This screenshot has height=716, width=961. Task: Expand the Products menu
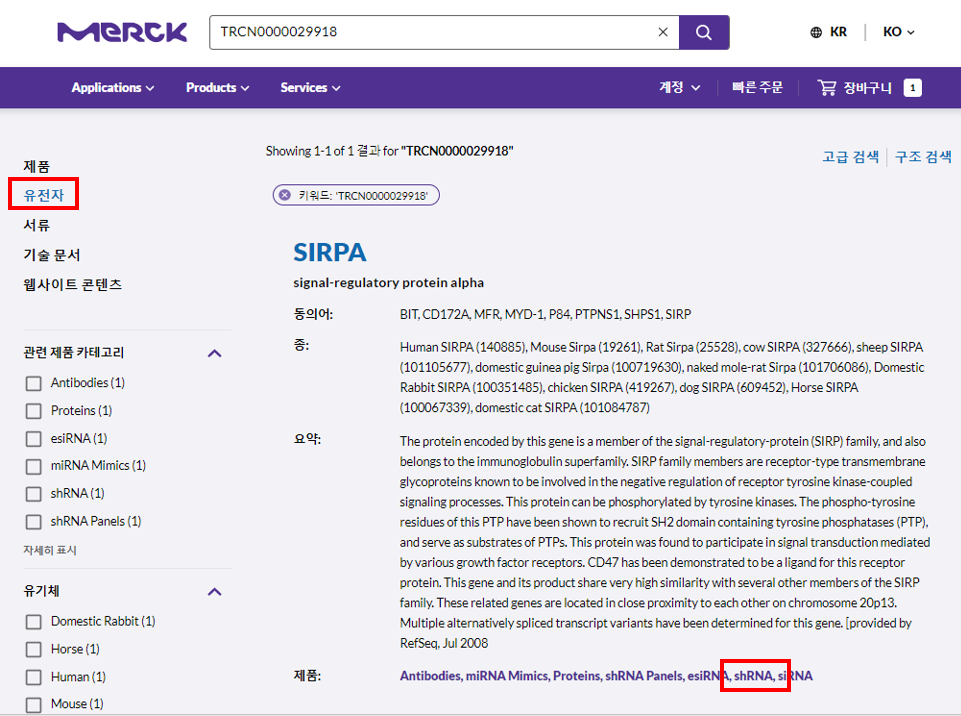coord(217,88)
